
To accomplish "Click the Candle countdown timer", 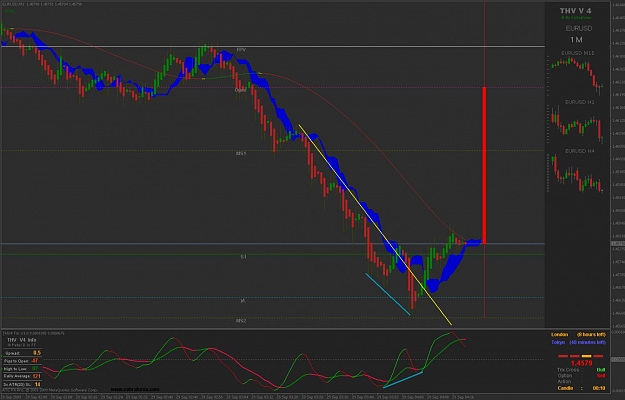I will [599, 388].
